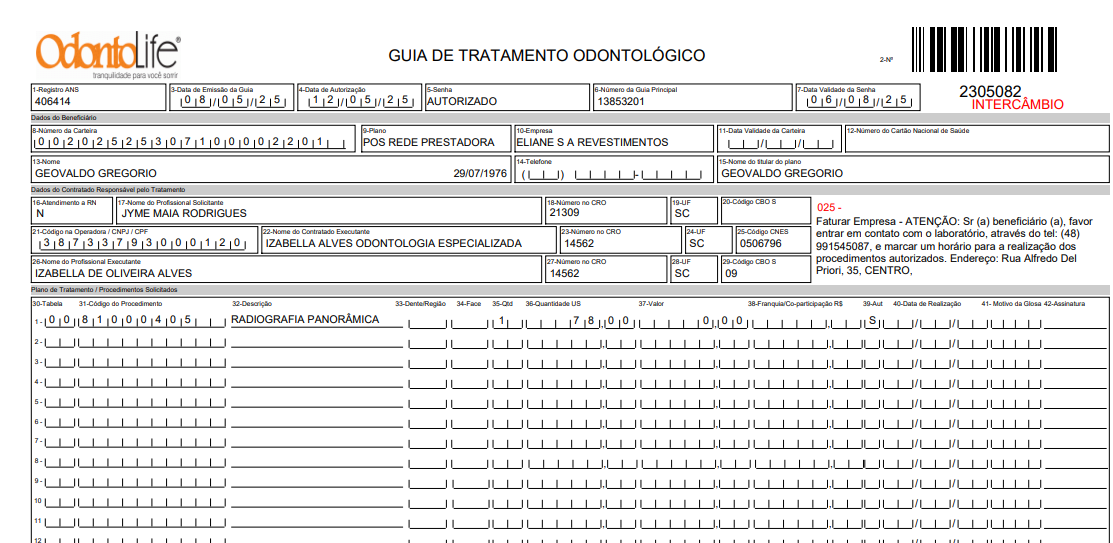The height and width of the screenshot is (543, 1113).
Task: Click the Data Validade da Senha field
Action: coord(857,97)
